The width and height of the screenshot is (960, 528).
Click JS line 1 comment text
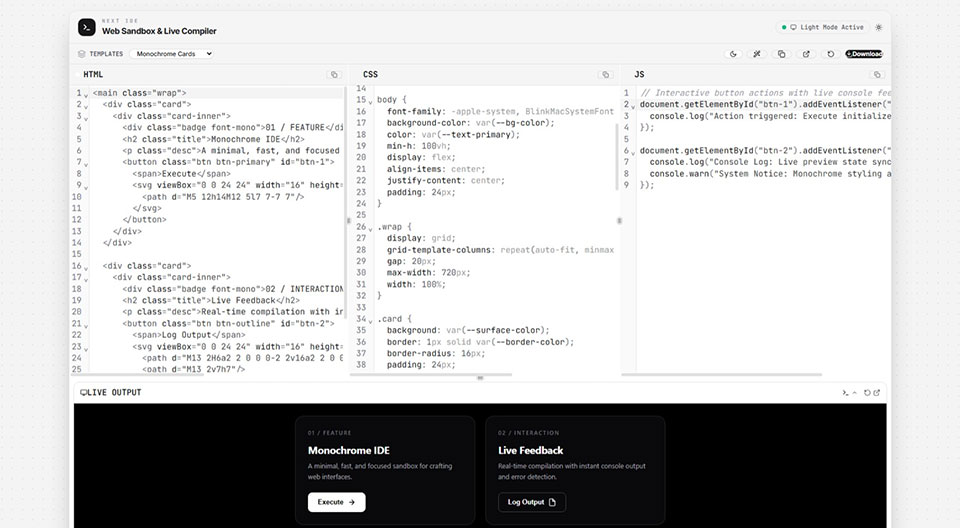[x=765, y=93]
